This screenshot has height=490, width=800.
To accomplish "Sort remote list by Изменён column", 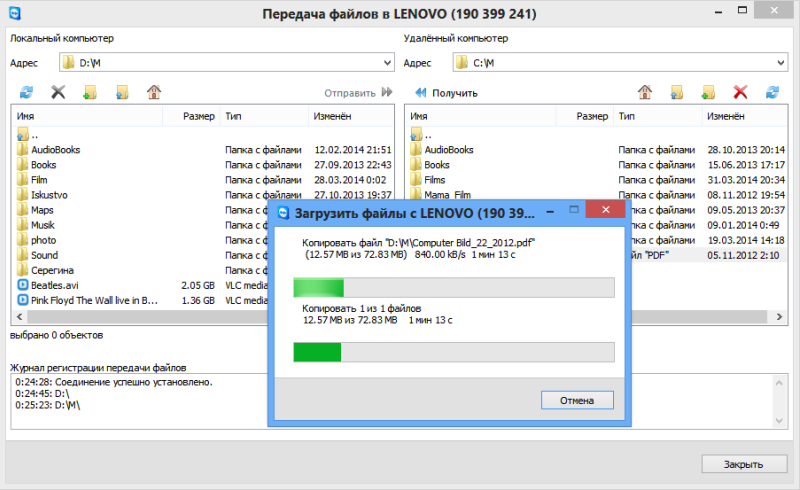I will 744,116.
